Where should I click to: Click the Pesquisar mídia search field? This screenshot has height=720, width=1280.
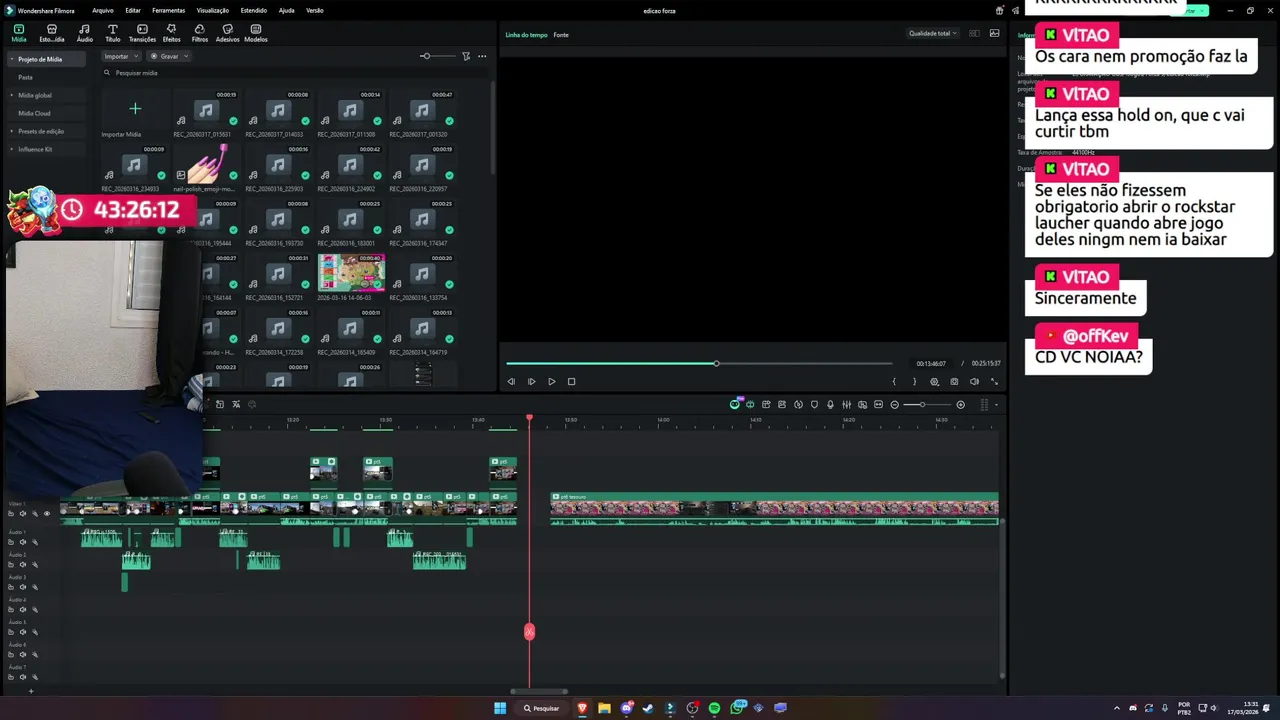[295, 73]
